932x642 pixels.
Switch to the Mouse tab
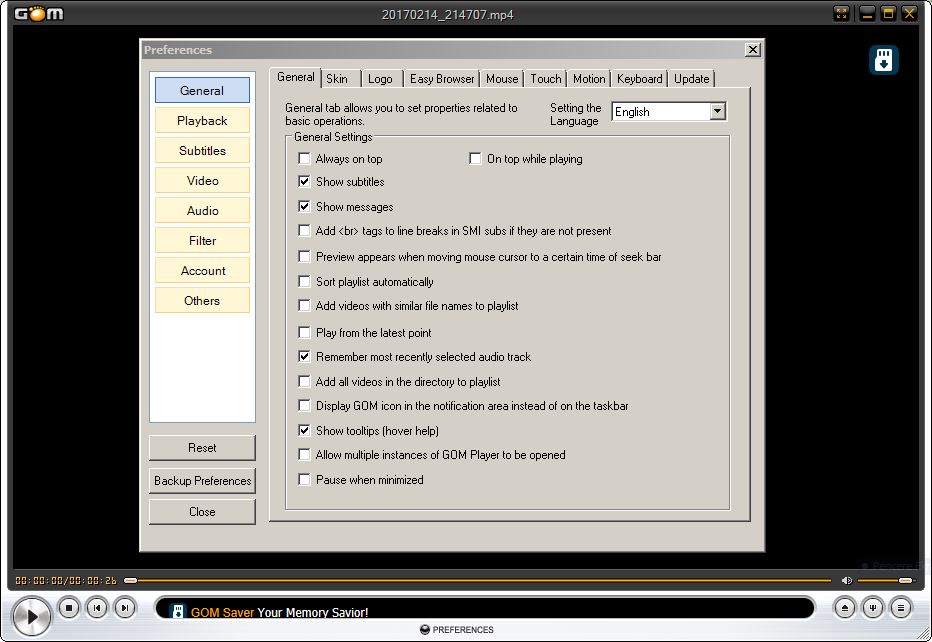[502, 78]
